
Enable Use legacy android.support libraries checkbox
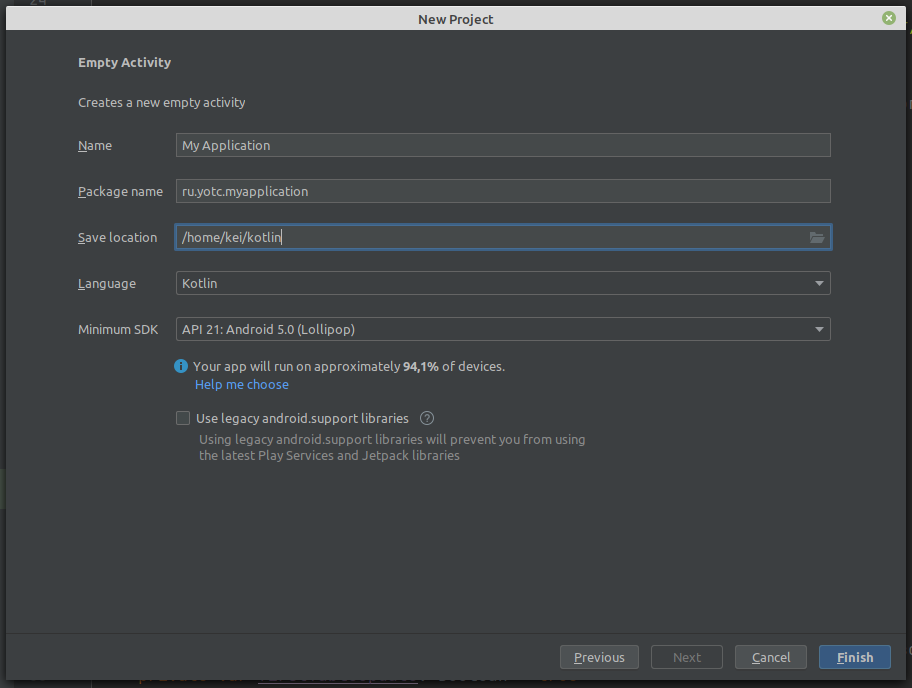coord(183,418)
